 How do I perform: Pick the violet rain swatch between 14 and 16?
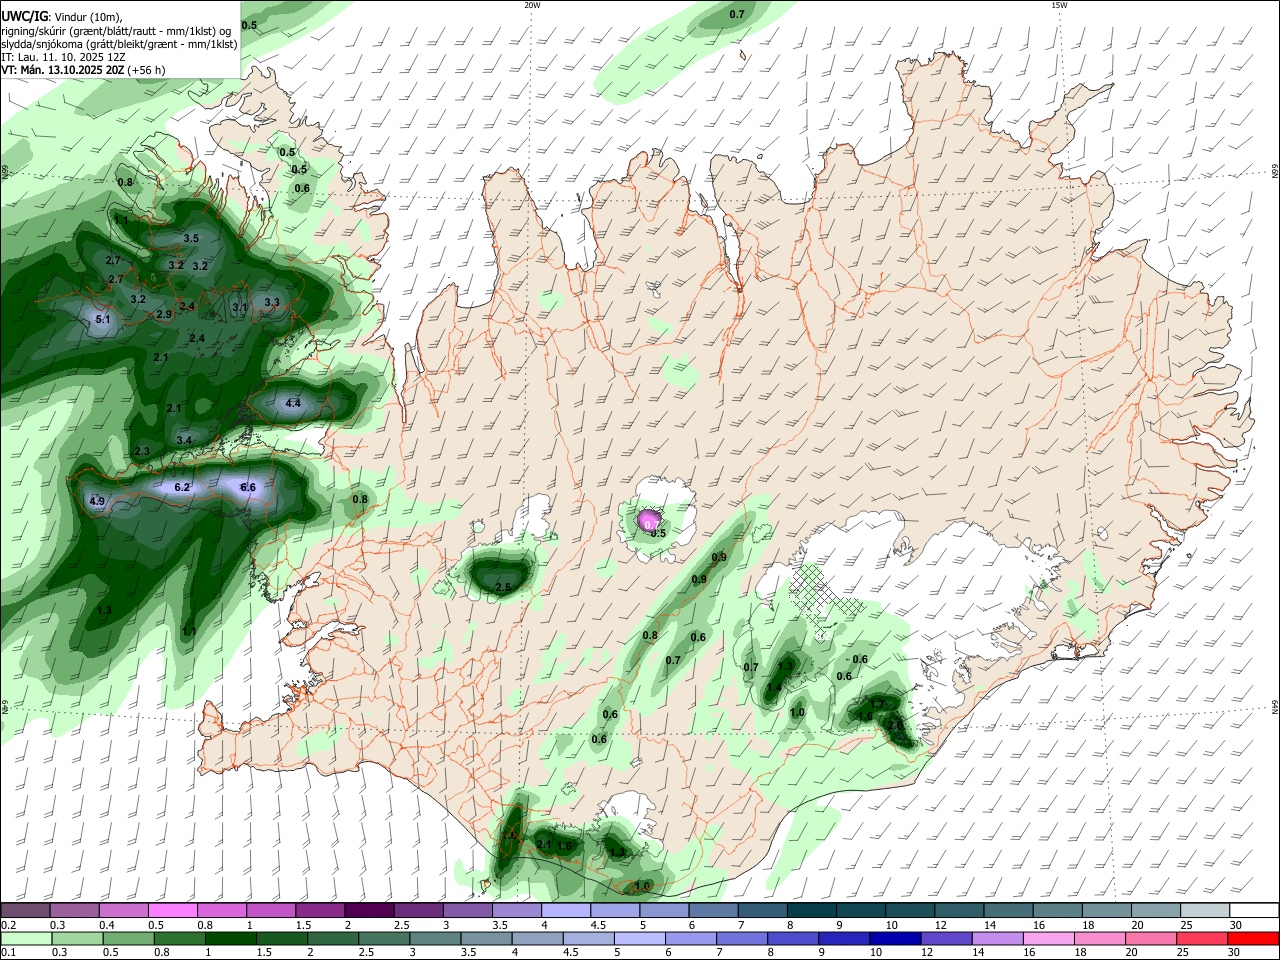click(998, 938)
